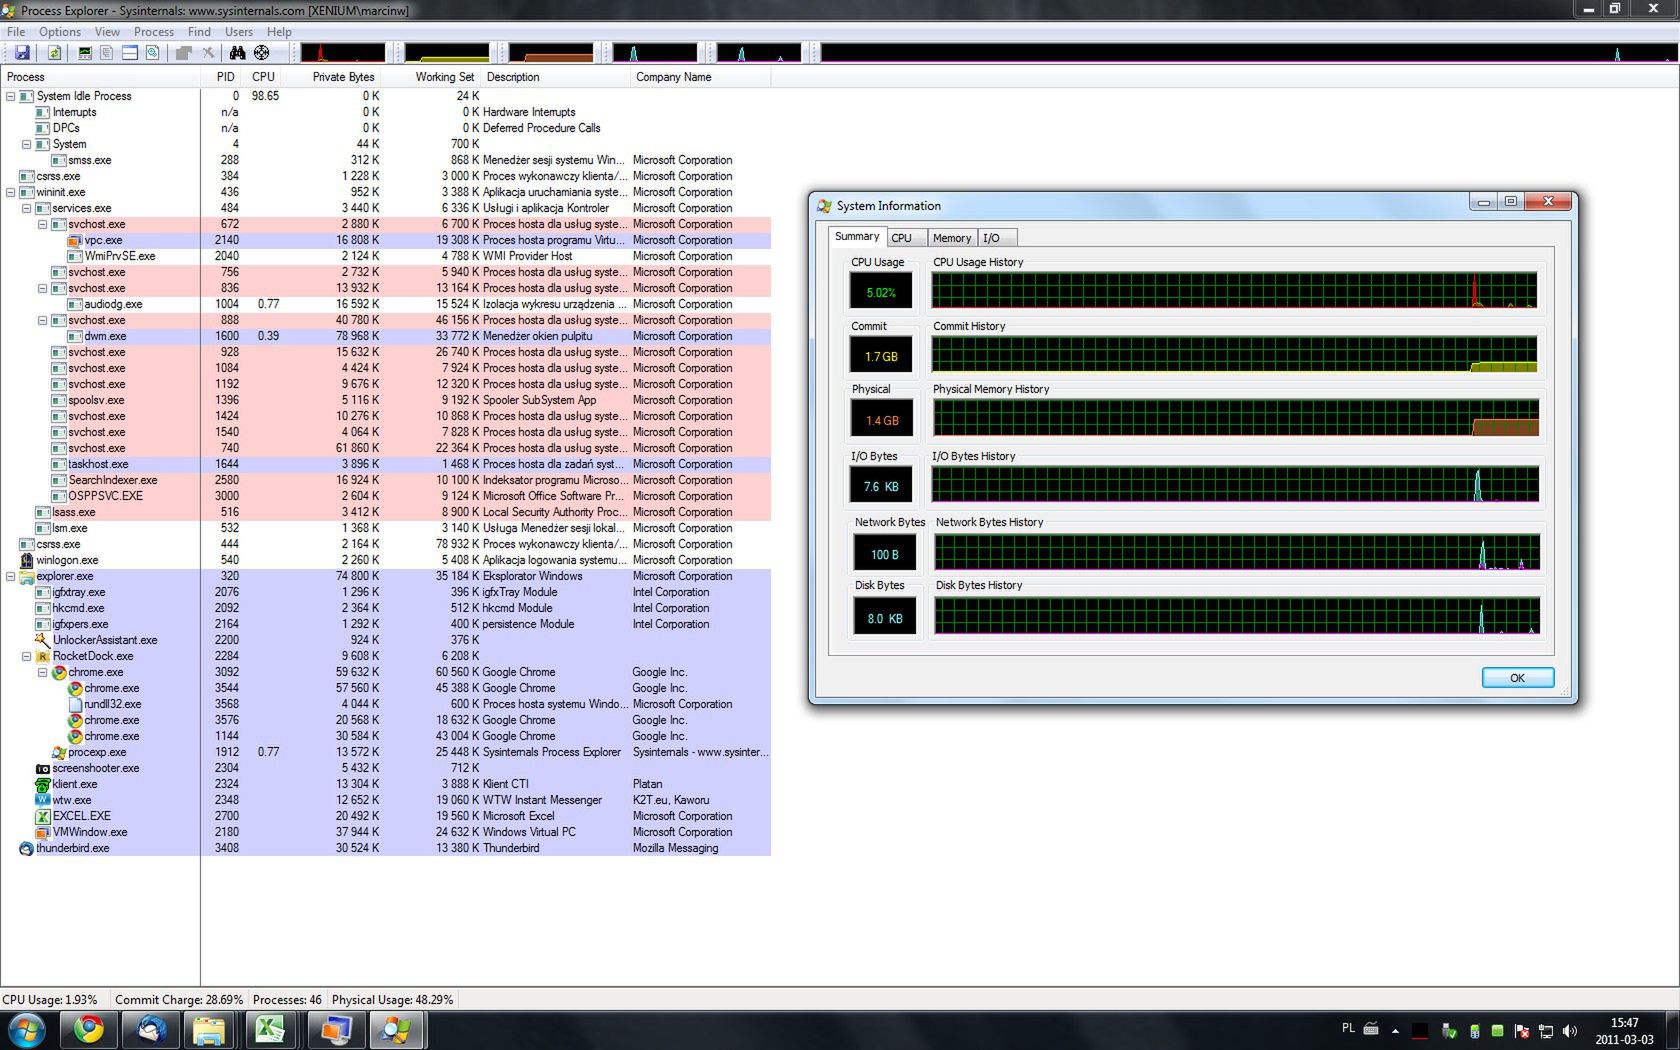Image resolution: width=1680 pixels, height=1050 pixels.
Task: Open Excel from the taskbar
Action: [x=270, y=1029]
